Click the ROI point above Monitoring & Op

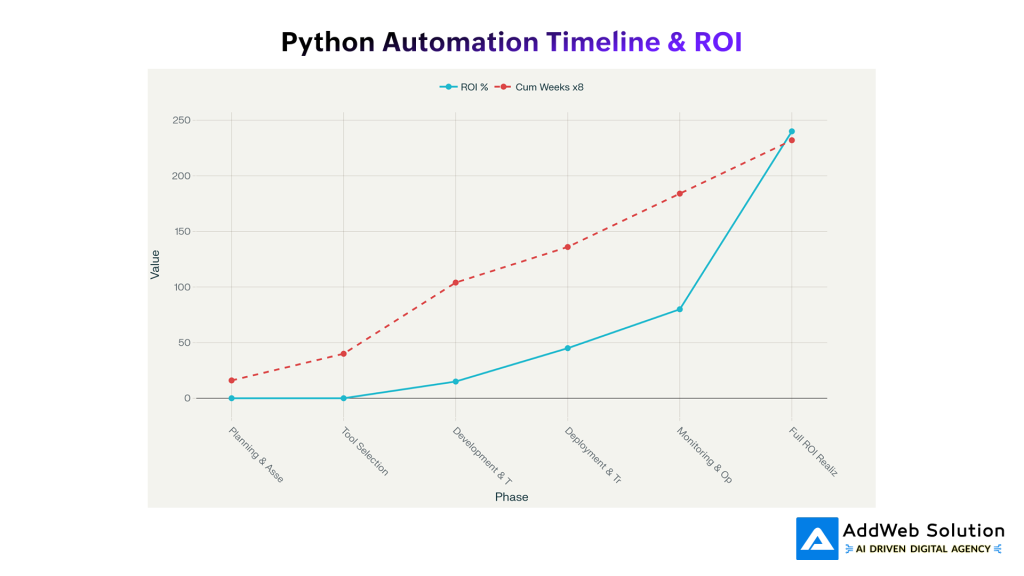[678, 309]
